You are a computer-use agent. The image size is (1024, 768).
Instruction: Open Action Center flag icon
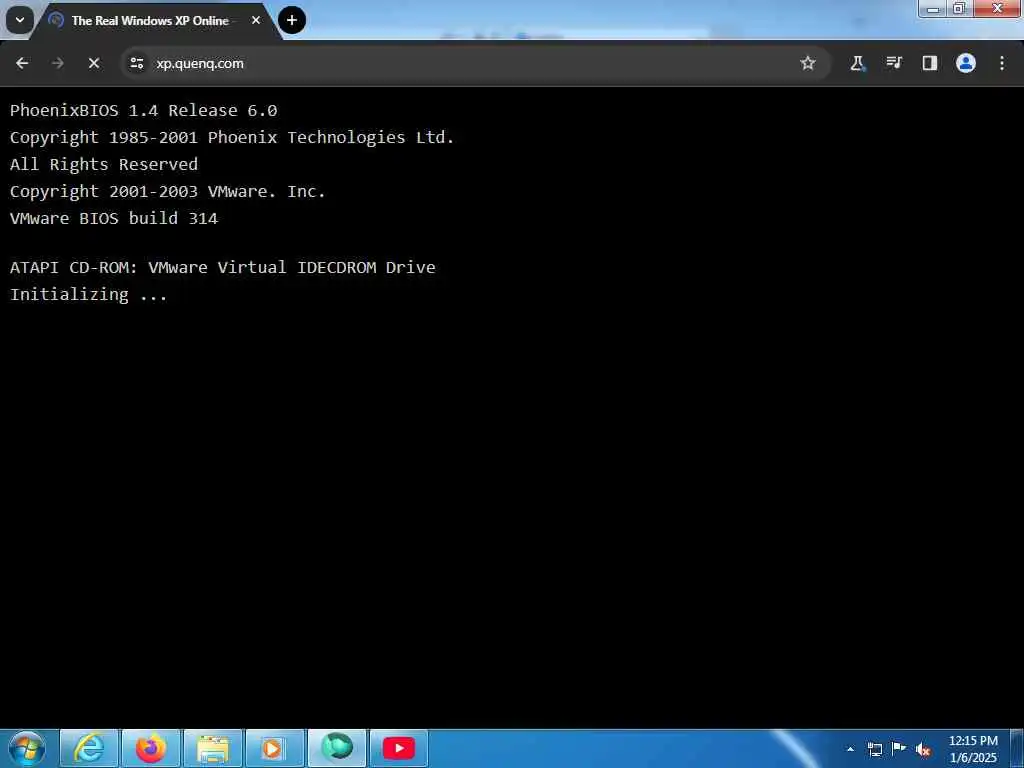pyautogui.click(x=899, y=748)
